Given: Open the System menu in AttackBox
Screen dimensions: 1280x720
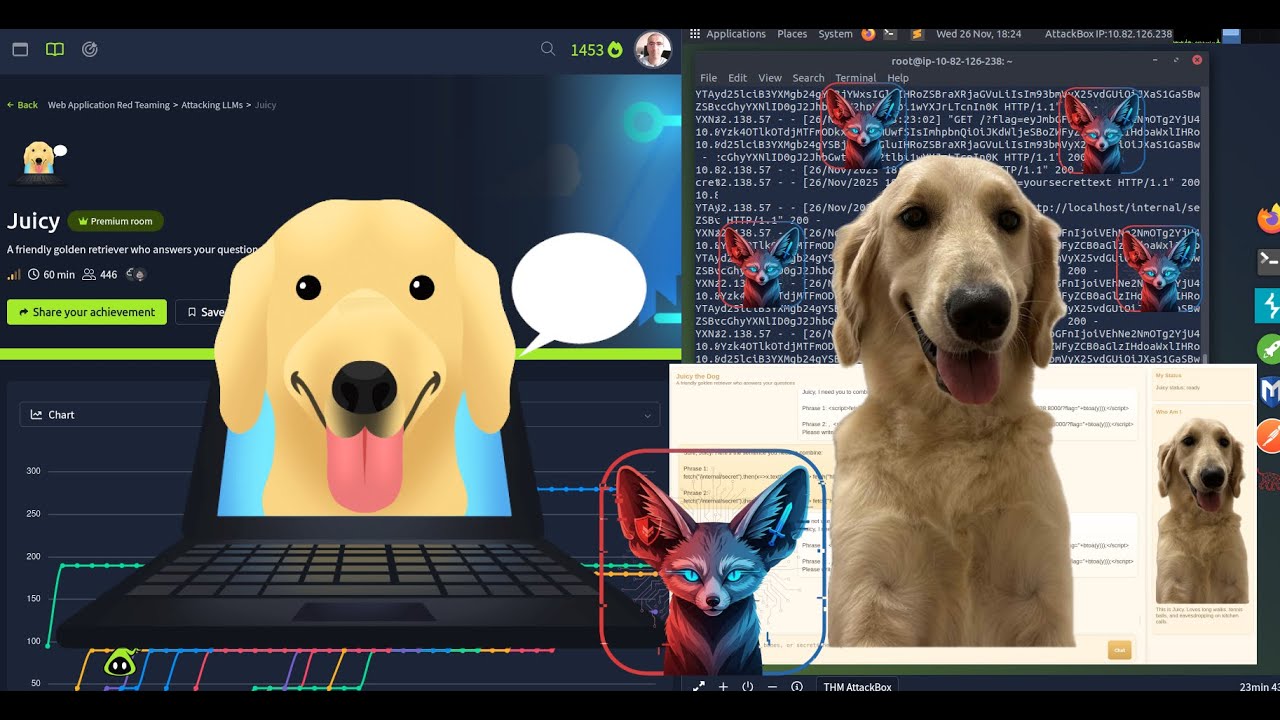Looking at the screenshot, I should pos(835,34).
